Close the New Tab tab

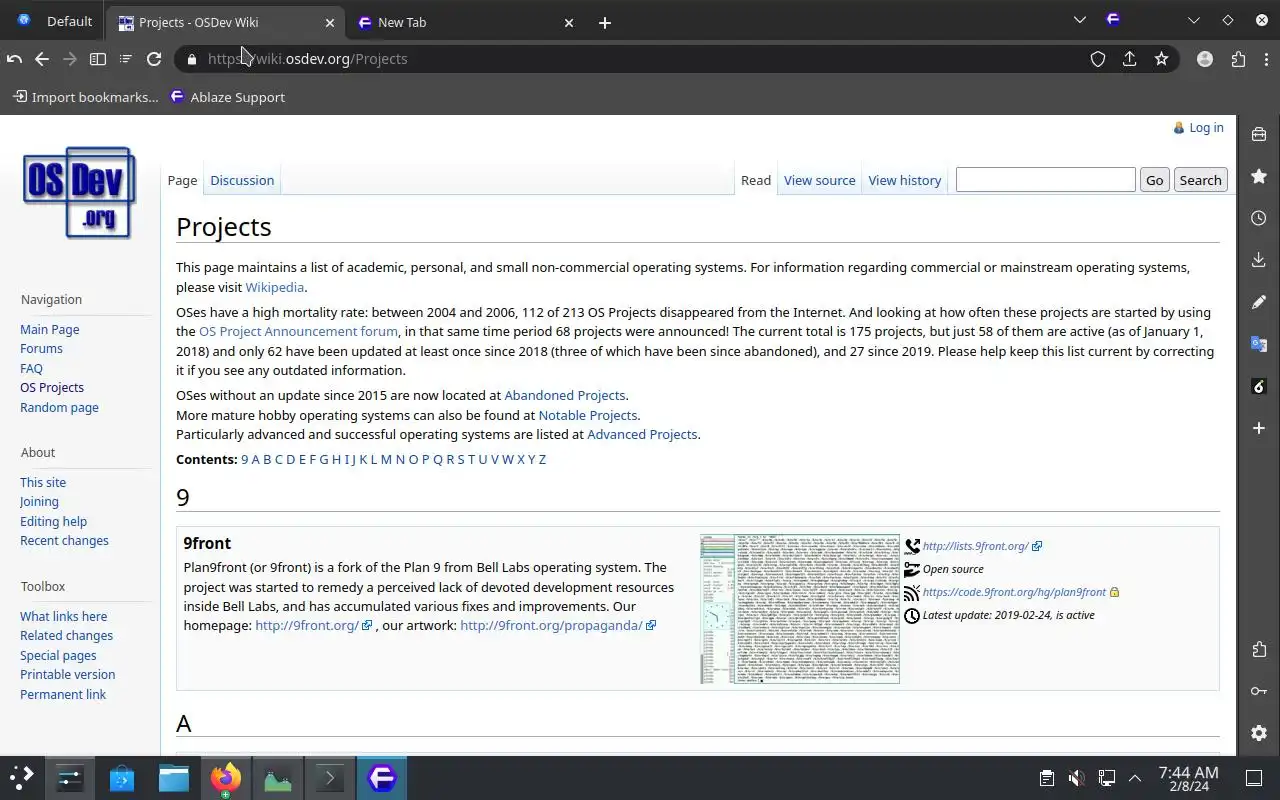pos(569,22)
